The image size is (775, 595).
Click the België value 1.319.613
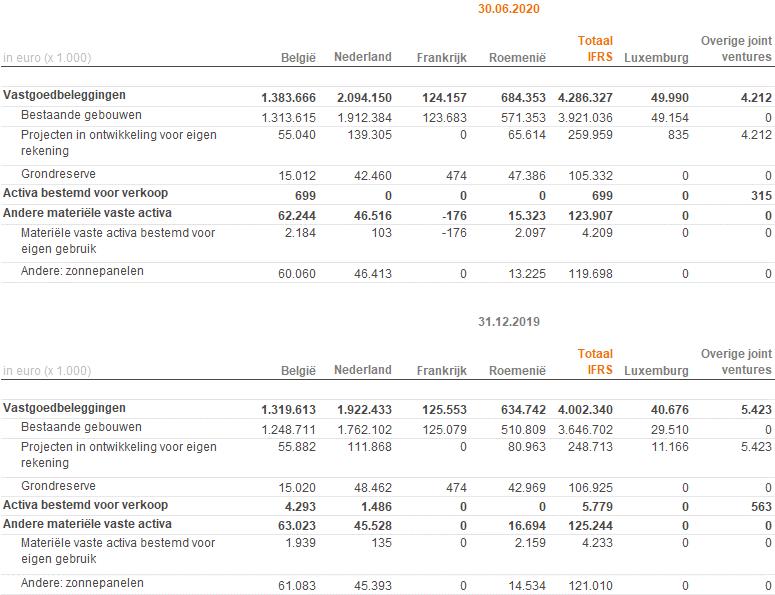pyautogui.click(x=288, y=410)
